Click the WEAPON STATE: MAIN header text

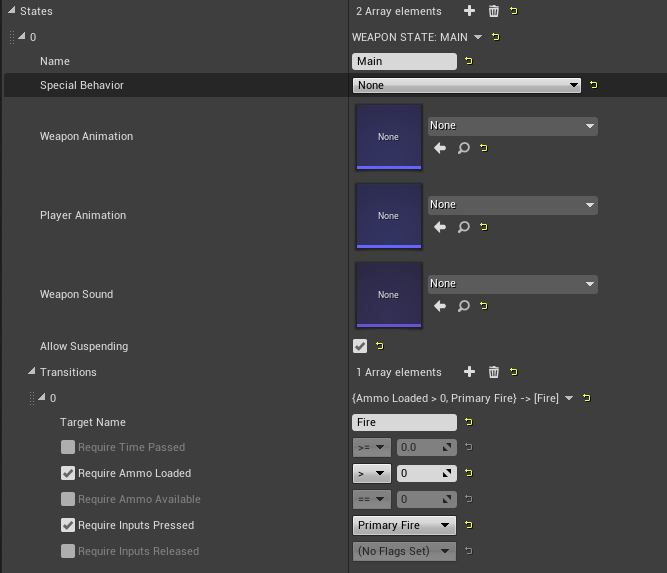(410, 37)
